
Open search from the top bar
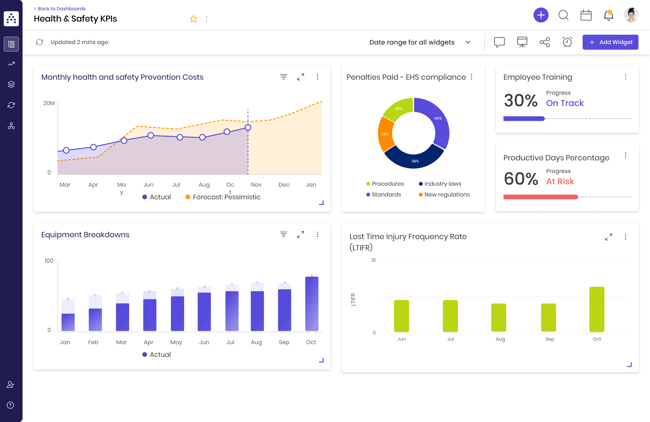[x=564, y=15]
